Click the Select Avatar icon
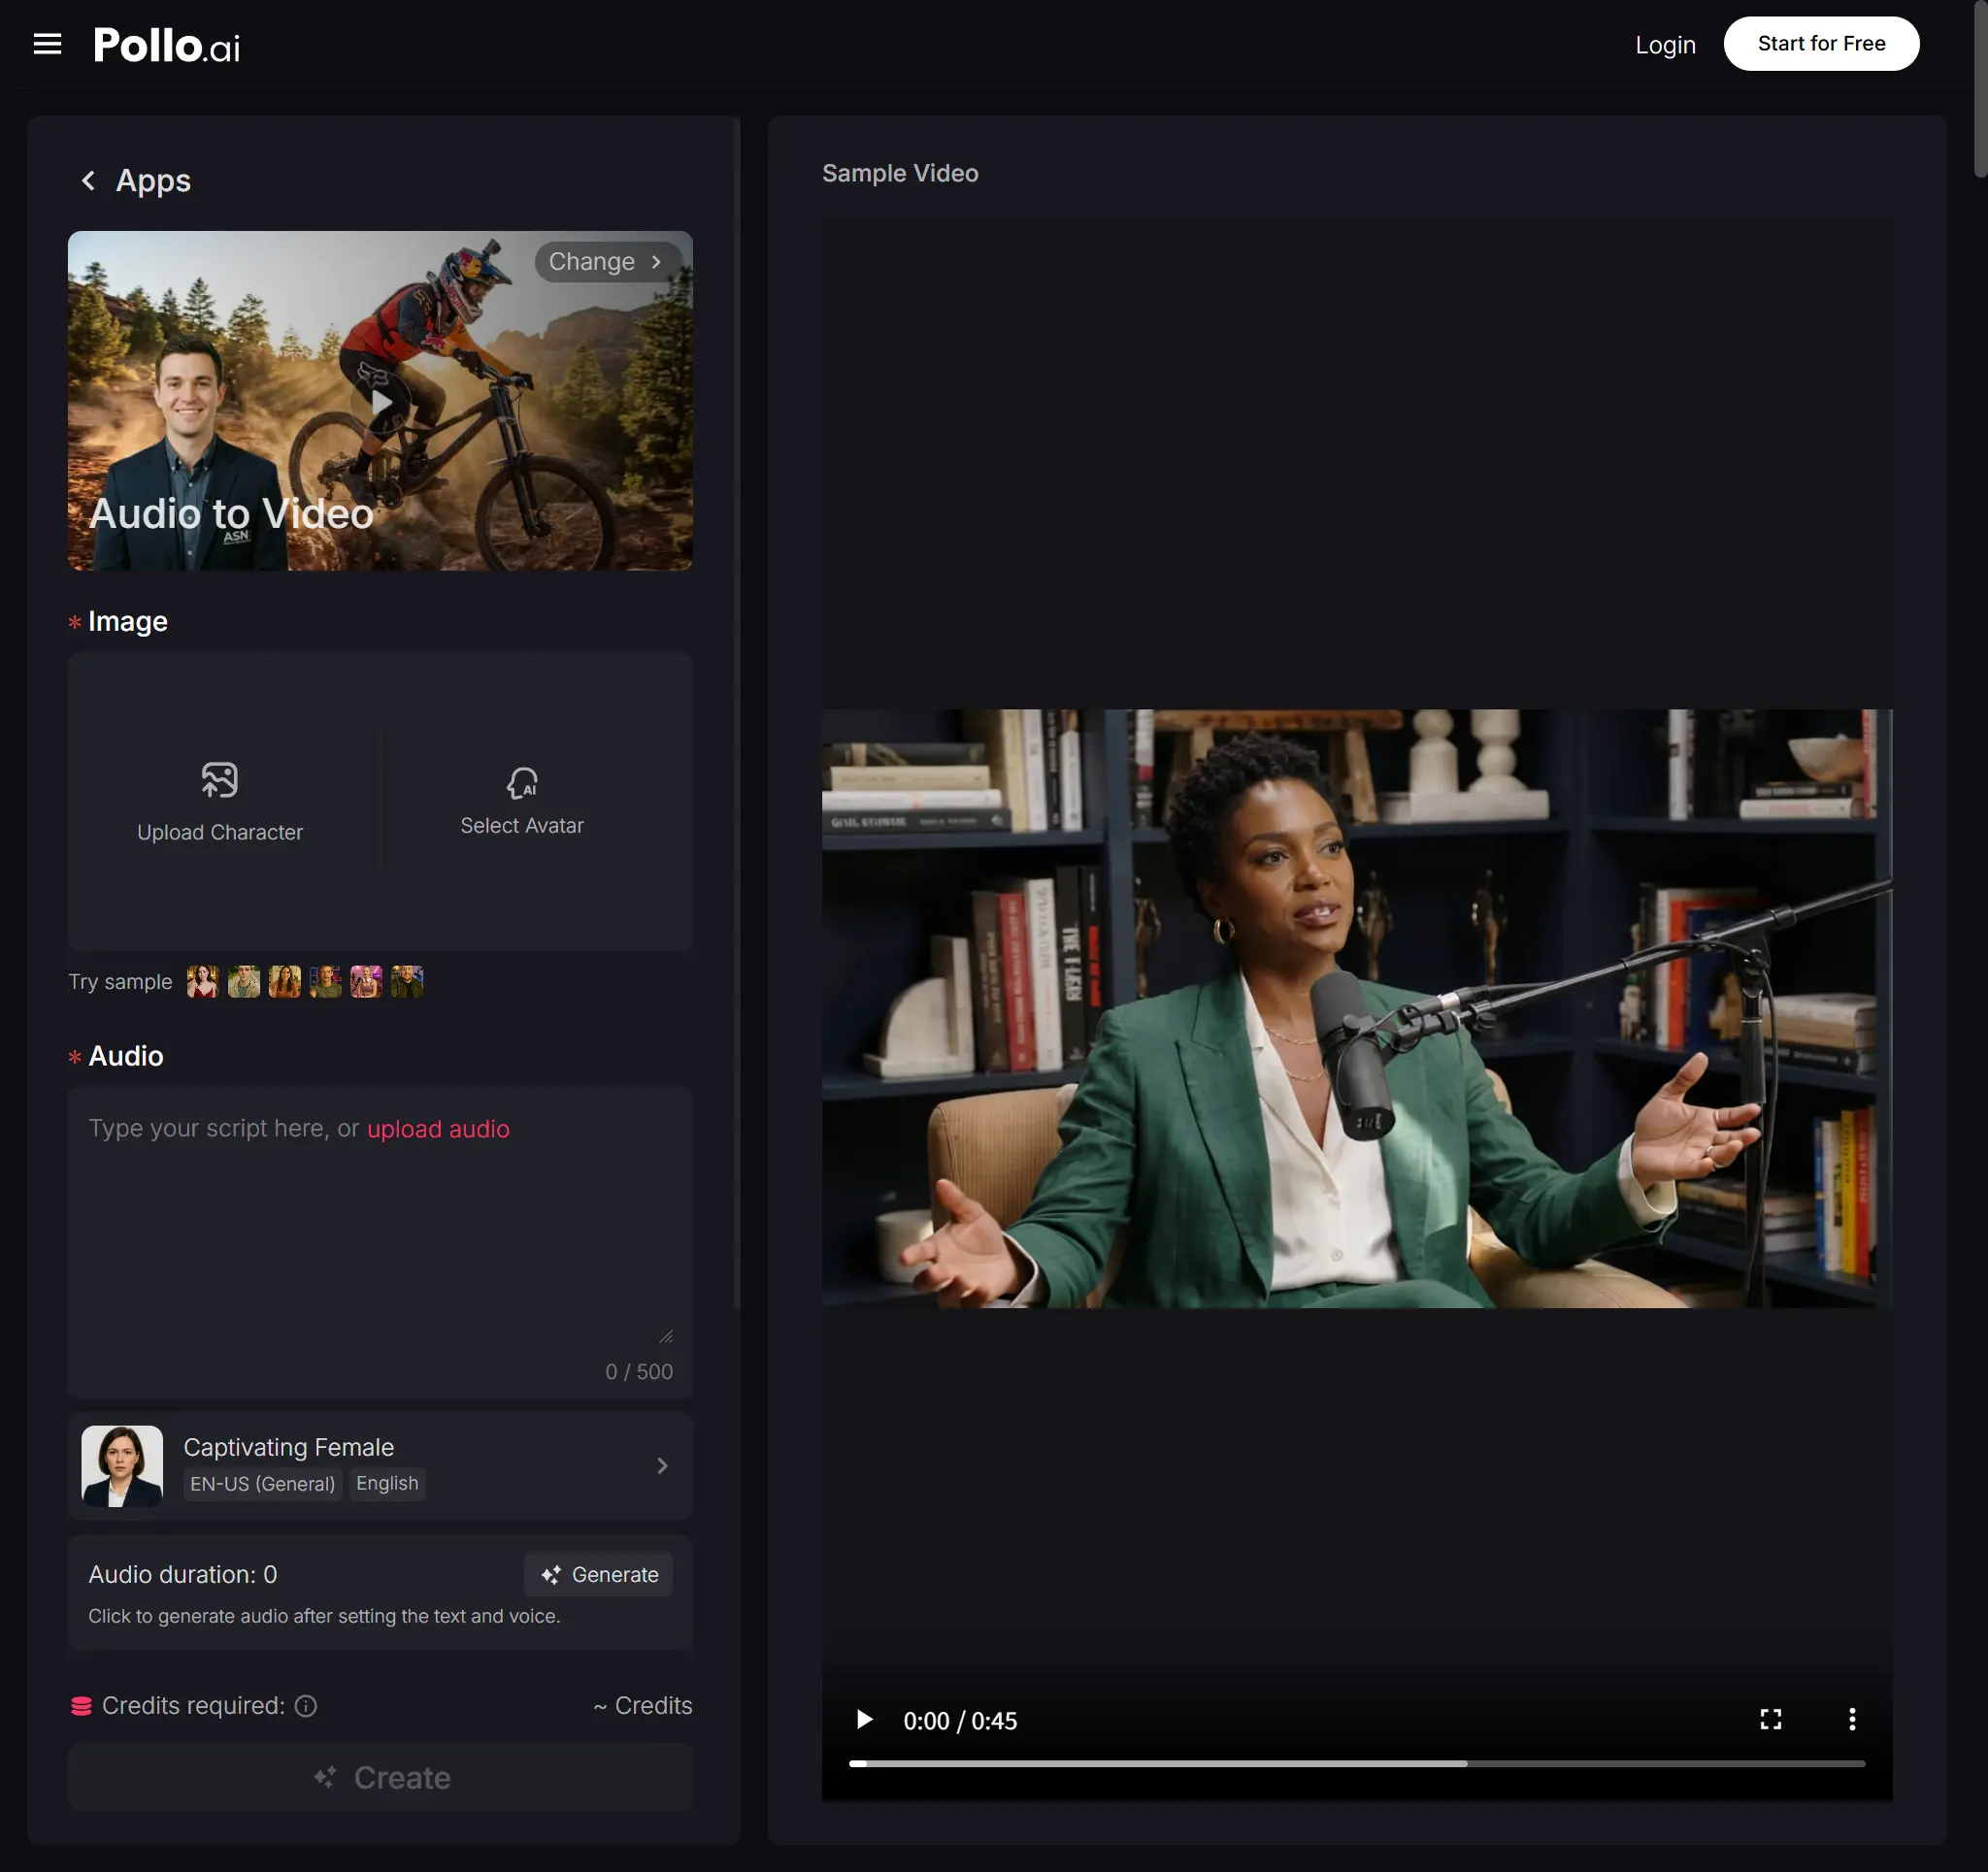 tap(521, 783)
